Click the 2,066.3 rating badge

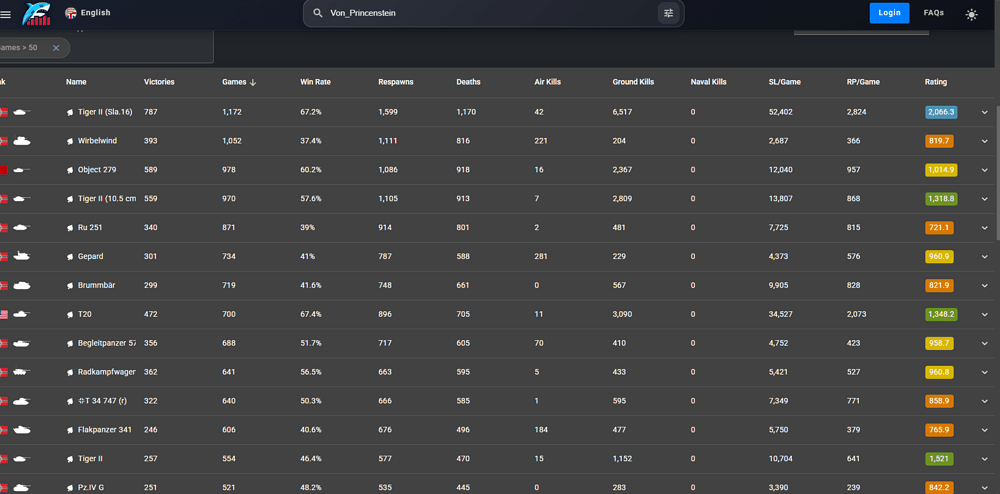940,112
